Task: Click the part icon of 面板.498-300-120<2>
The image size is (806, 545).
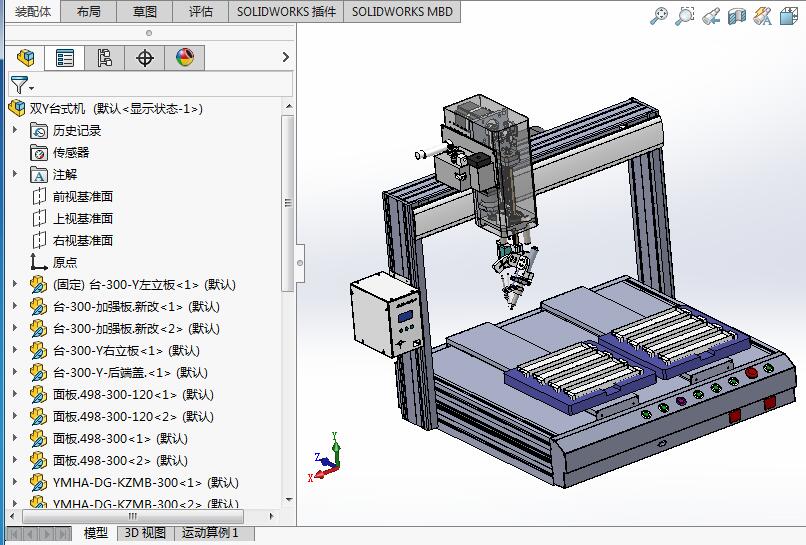Action: 39,416
